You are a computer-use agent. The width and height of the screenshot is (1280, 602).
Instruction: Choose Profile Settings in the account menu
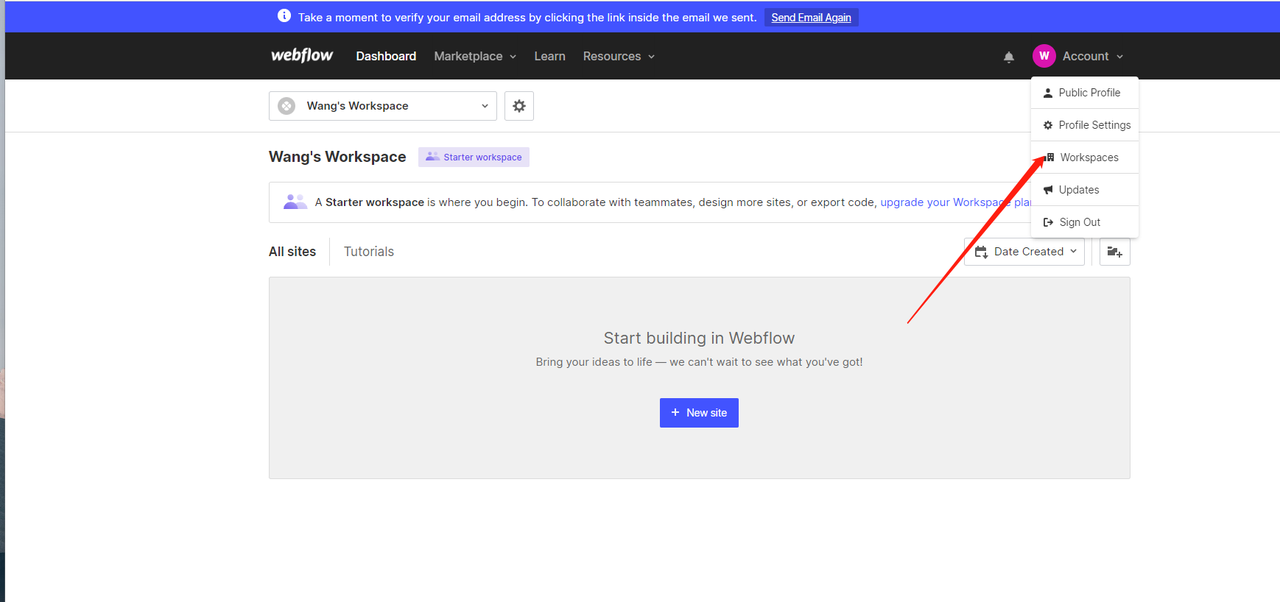click(1085, 125)
